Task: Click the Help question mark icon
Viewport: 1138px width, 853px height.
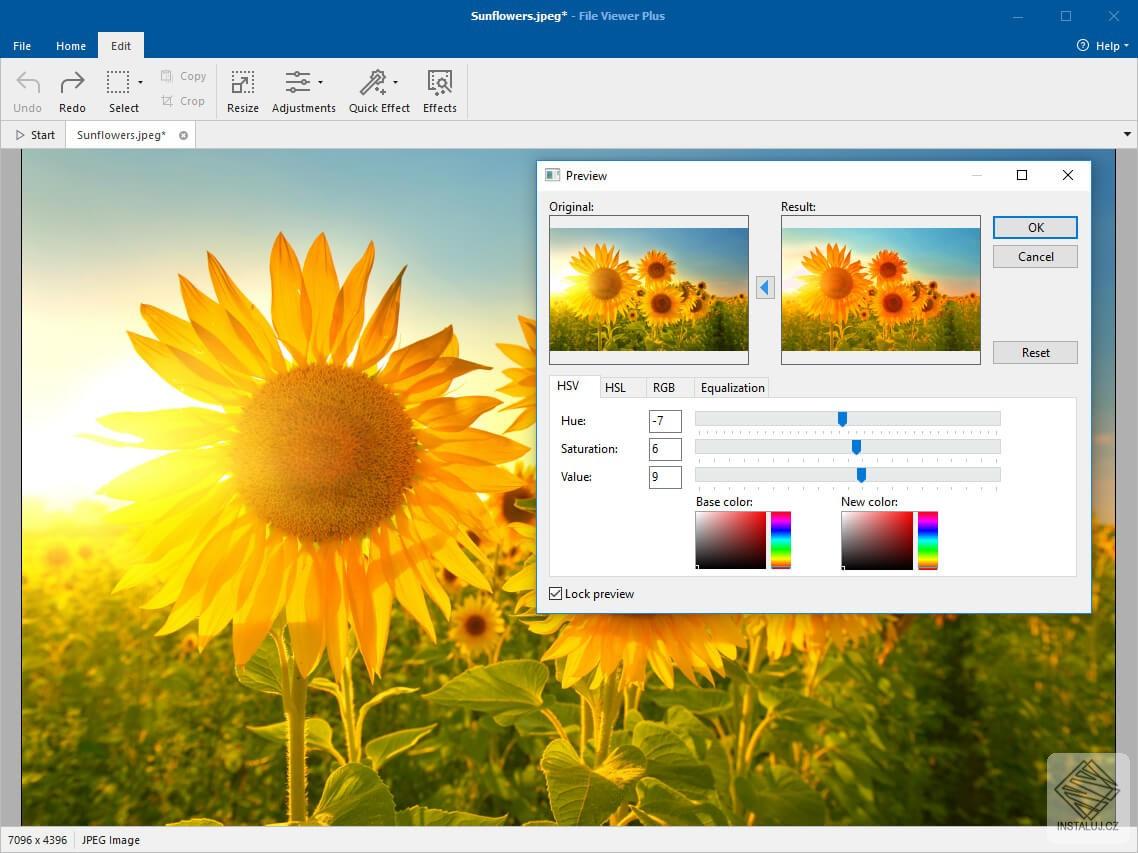Action: (1082, 45)
